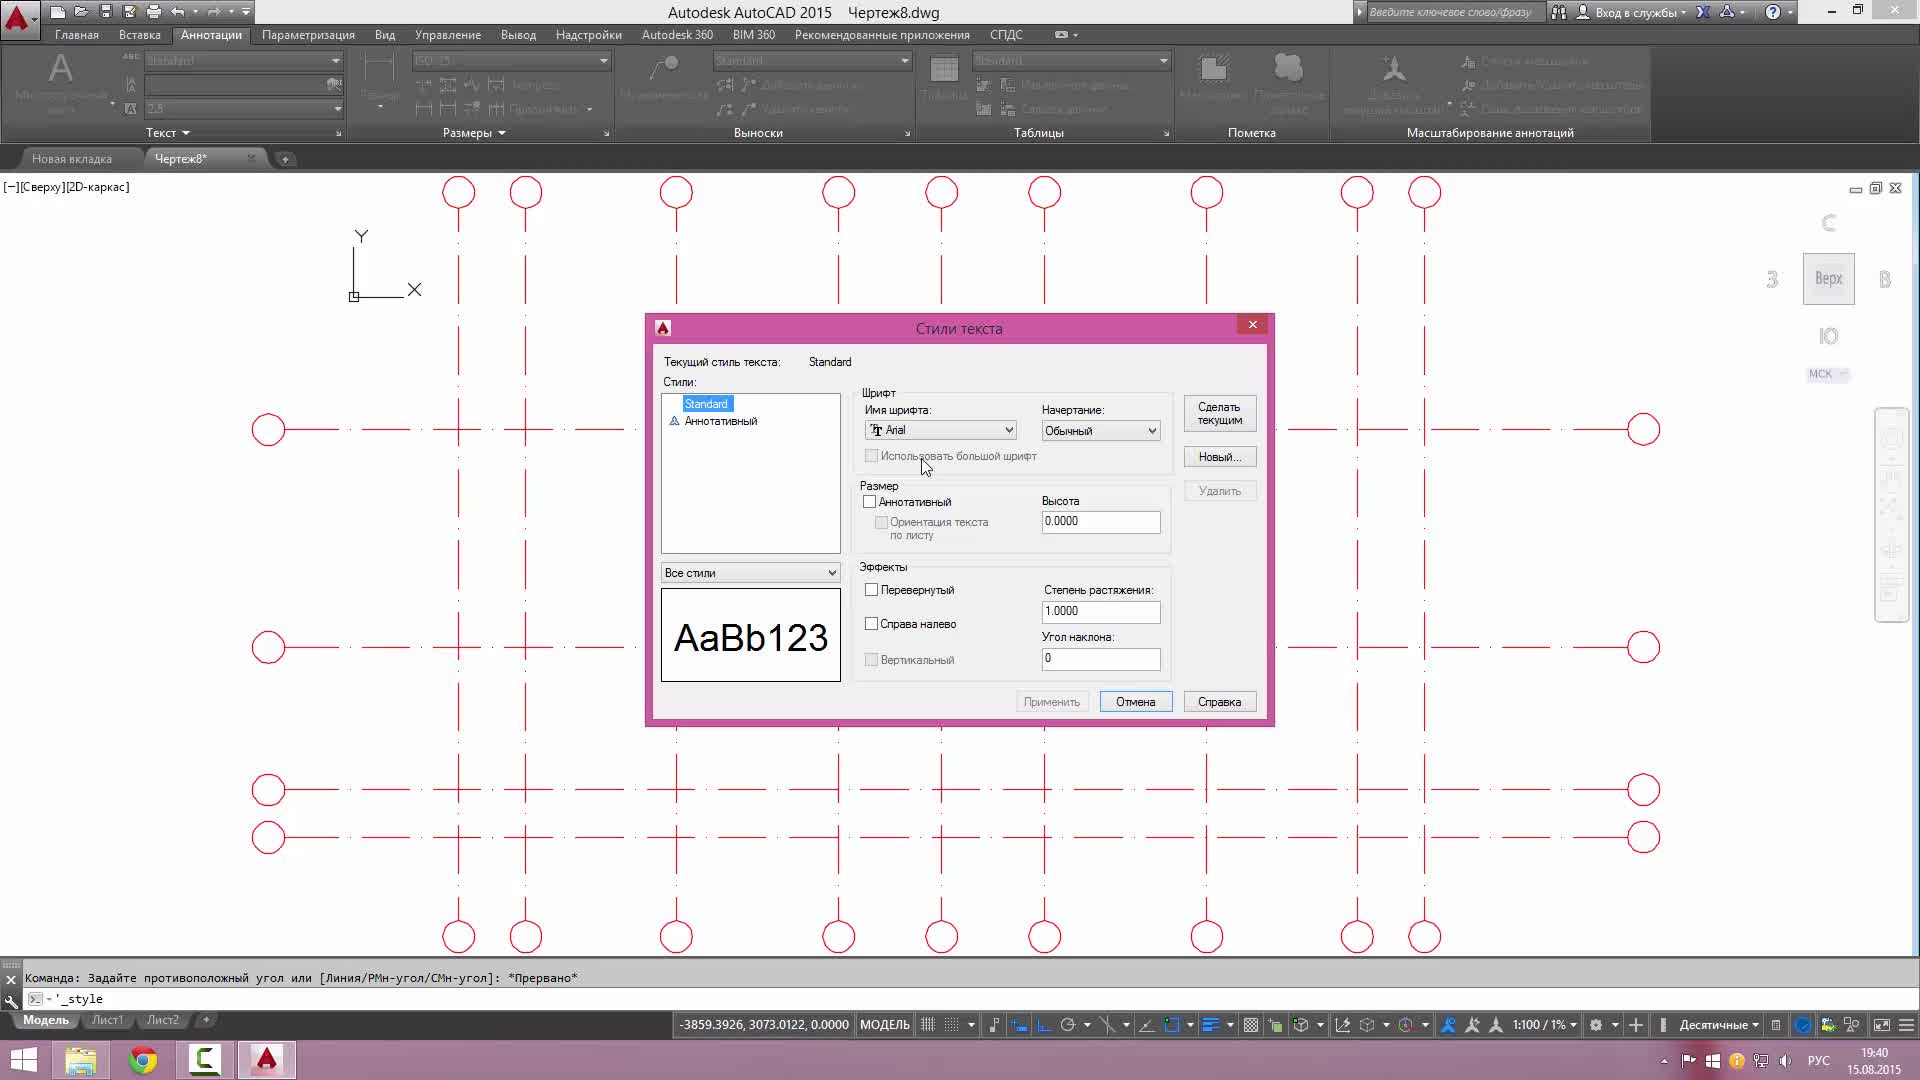Click the Вертикальный checkbox

(x=871, y=660)
